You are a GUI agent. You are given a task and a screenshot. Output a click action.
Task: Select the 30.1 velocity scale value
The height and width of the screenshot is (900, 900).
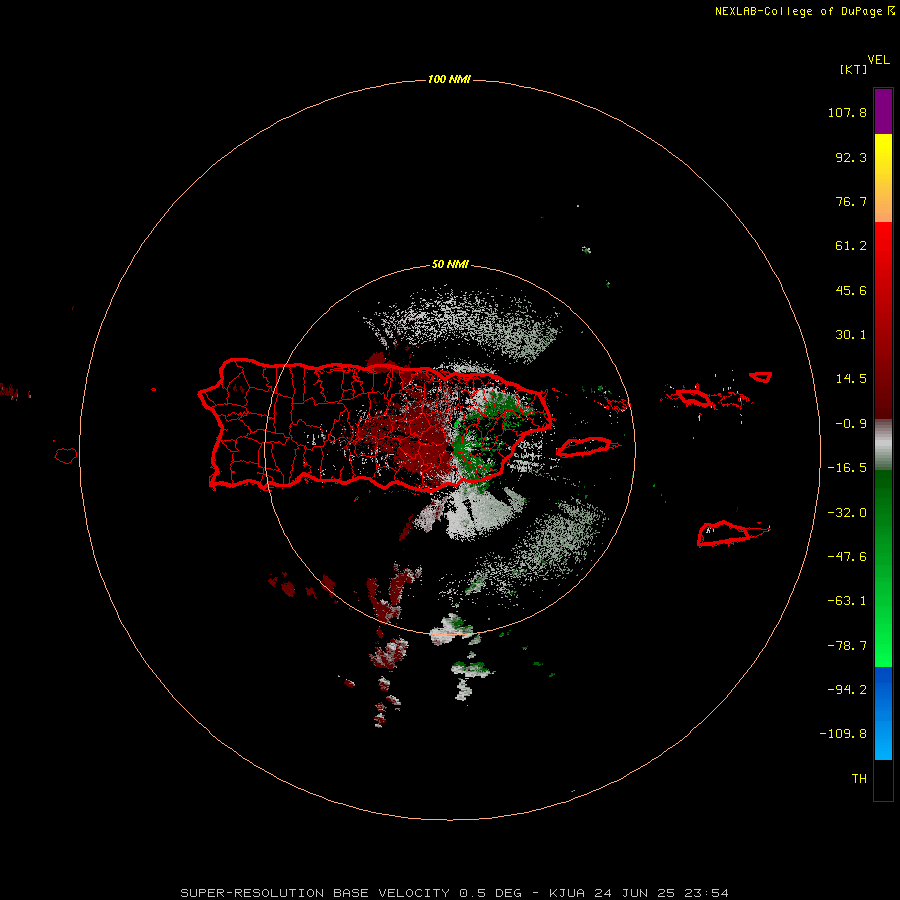coord(851,335)
